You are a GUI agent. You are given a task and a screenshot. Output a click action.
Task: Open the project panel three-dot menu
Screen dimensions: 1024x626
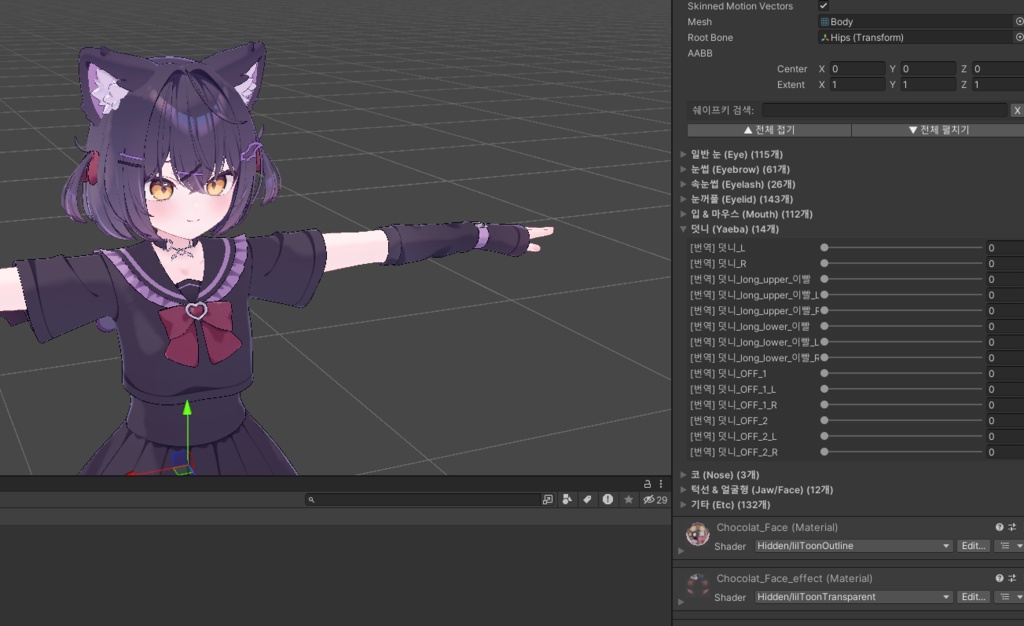pyautogui.click(x=661, y=484)
